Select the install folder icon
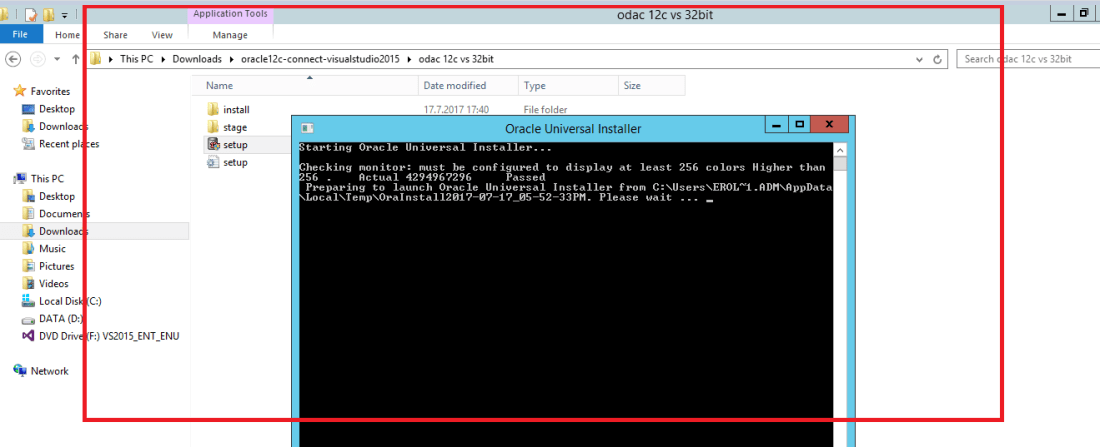The height and width of the screenshot is (447, 1100). point(213,109)
